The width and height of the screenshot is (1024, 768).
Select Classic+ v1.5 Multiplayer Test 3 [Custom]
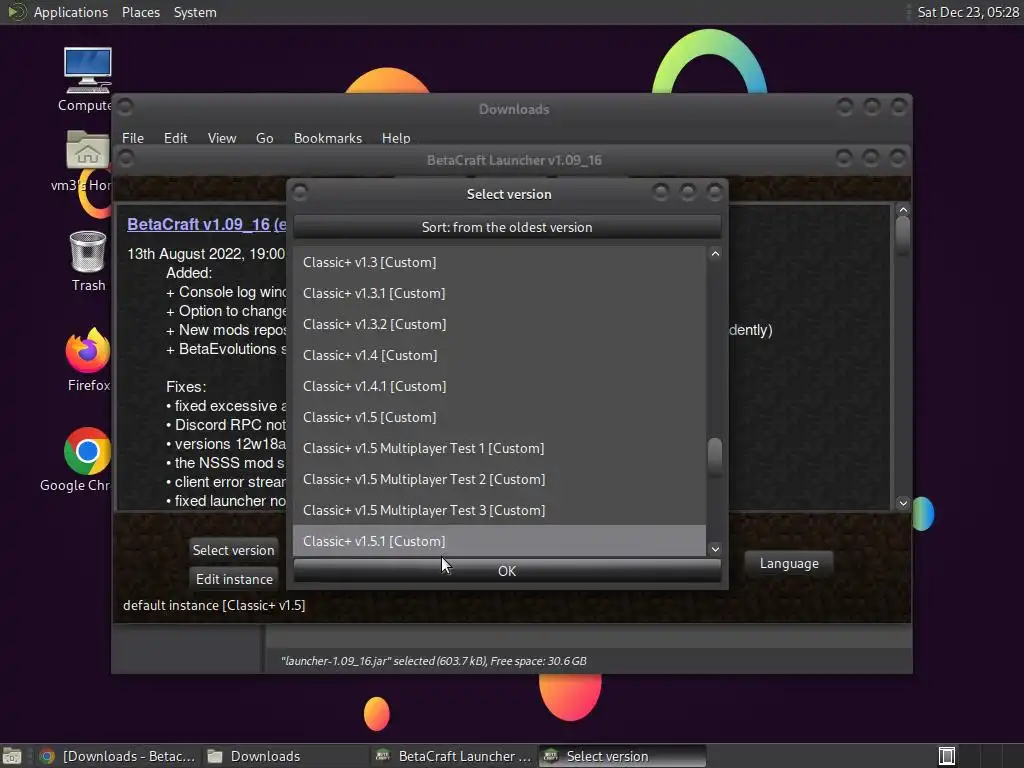pos(500,510)
